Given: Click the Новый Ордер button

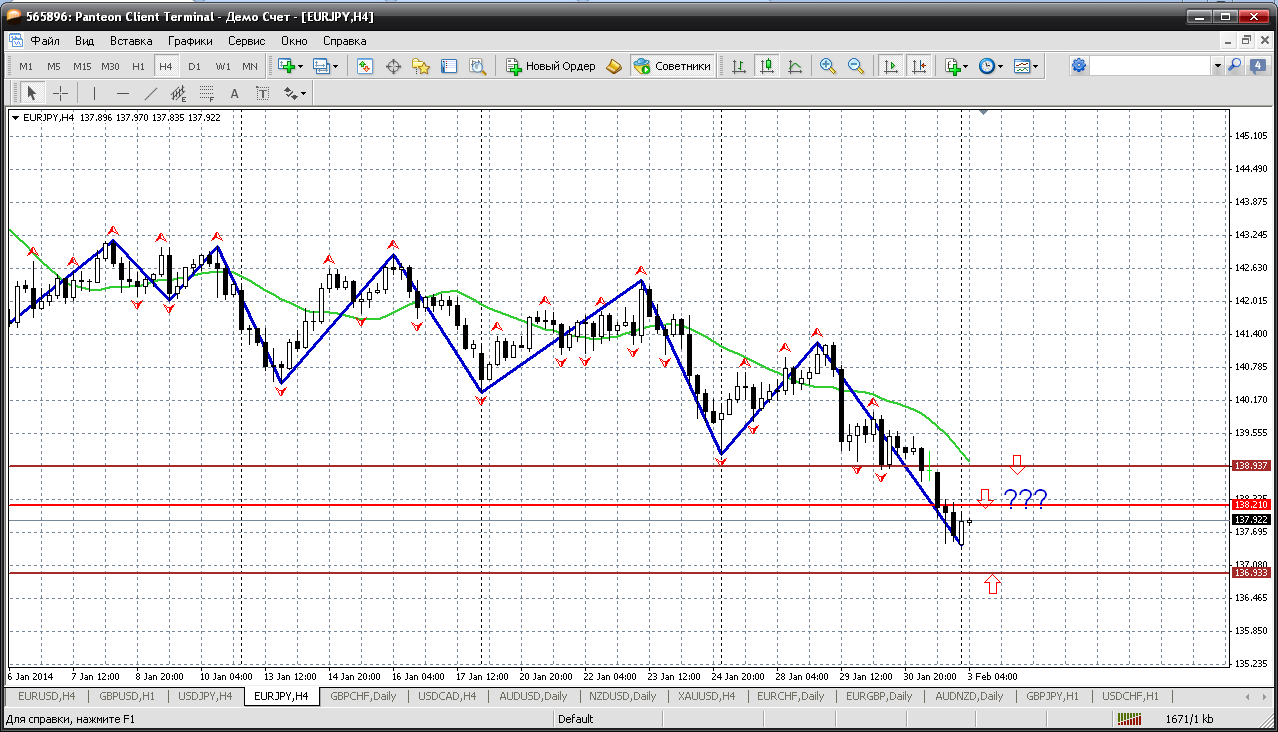Looking at the screenshot, I should (551, 66).
